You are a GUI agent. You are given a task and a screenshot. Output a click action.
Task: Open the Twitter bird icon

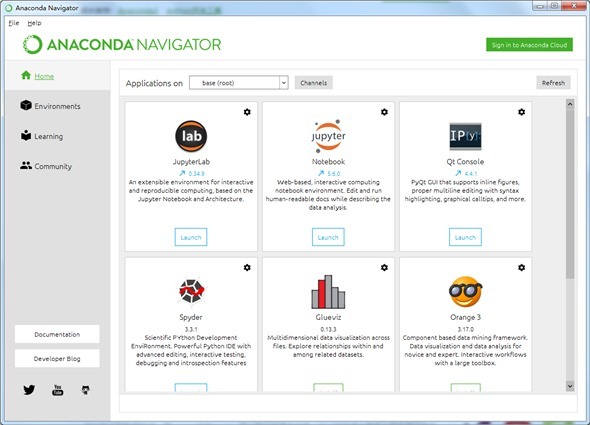tap(29, 390)
